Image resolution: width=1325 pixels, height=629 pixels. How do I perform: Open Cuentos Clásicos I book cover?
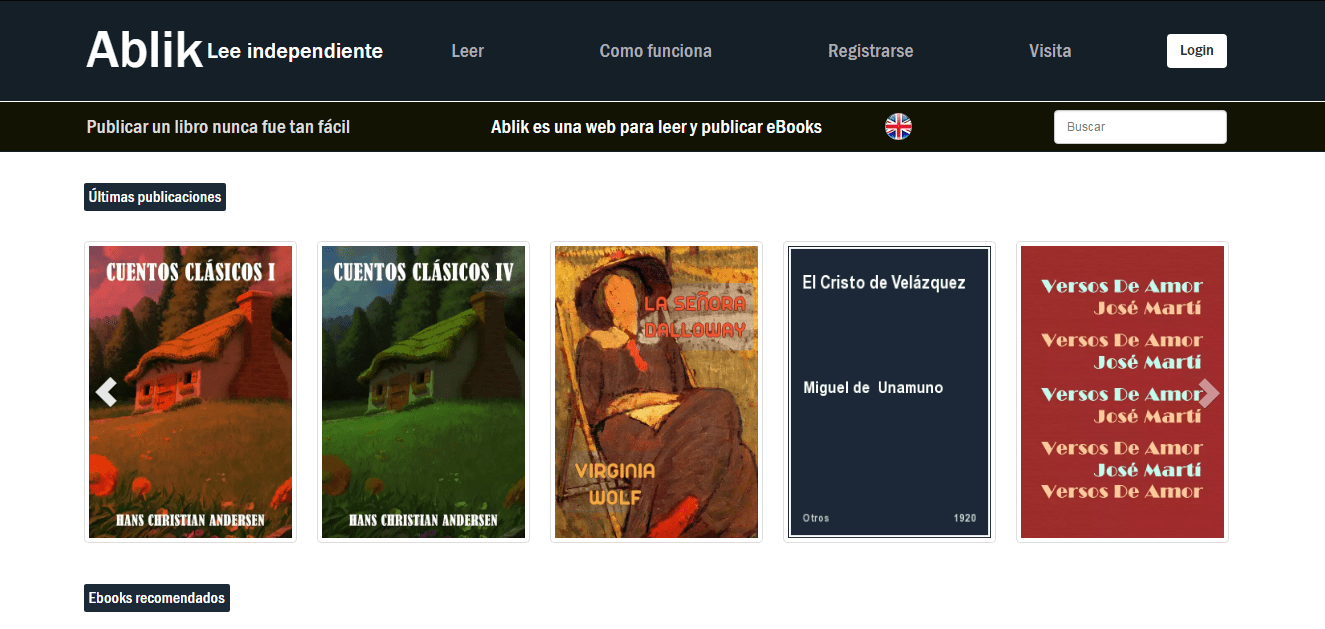[191, 392]
